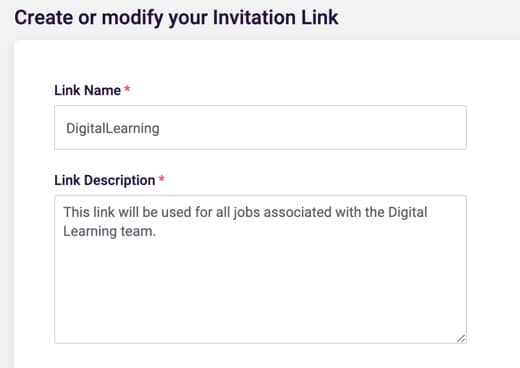Viewport: 520px width, 368px height.
Task: Click the word 'Learning' on the description's second line
Action: point(90,232)
